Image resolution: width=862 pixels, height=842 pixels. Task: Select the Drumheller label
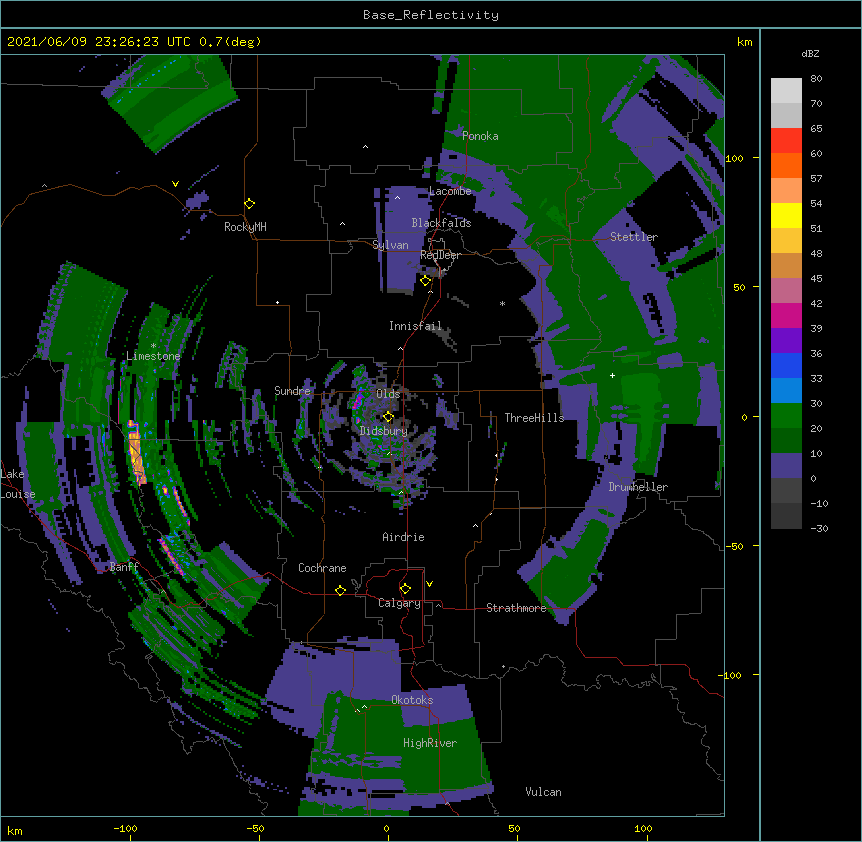(638, 487)
